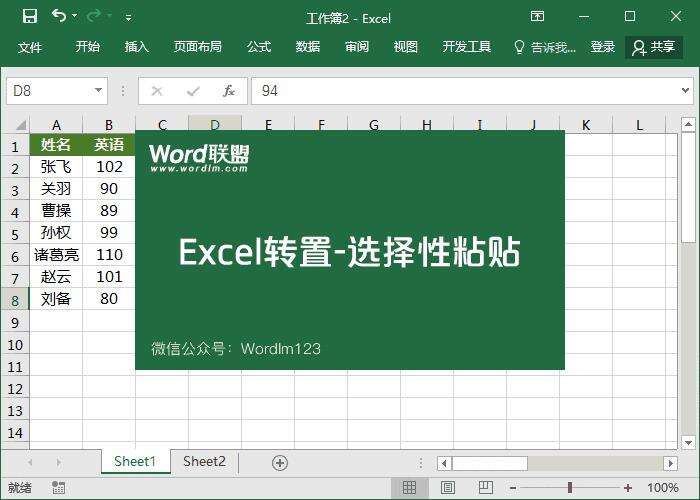This screenshot has width=700, height=500.
Task: Click the Cancel X icon in formula bar
Action: coord(157,91)
